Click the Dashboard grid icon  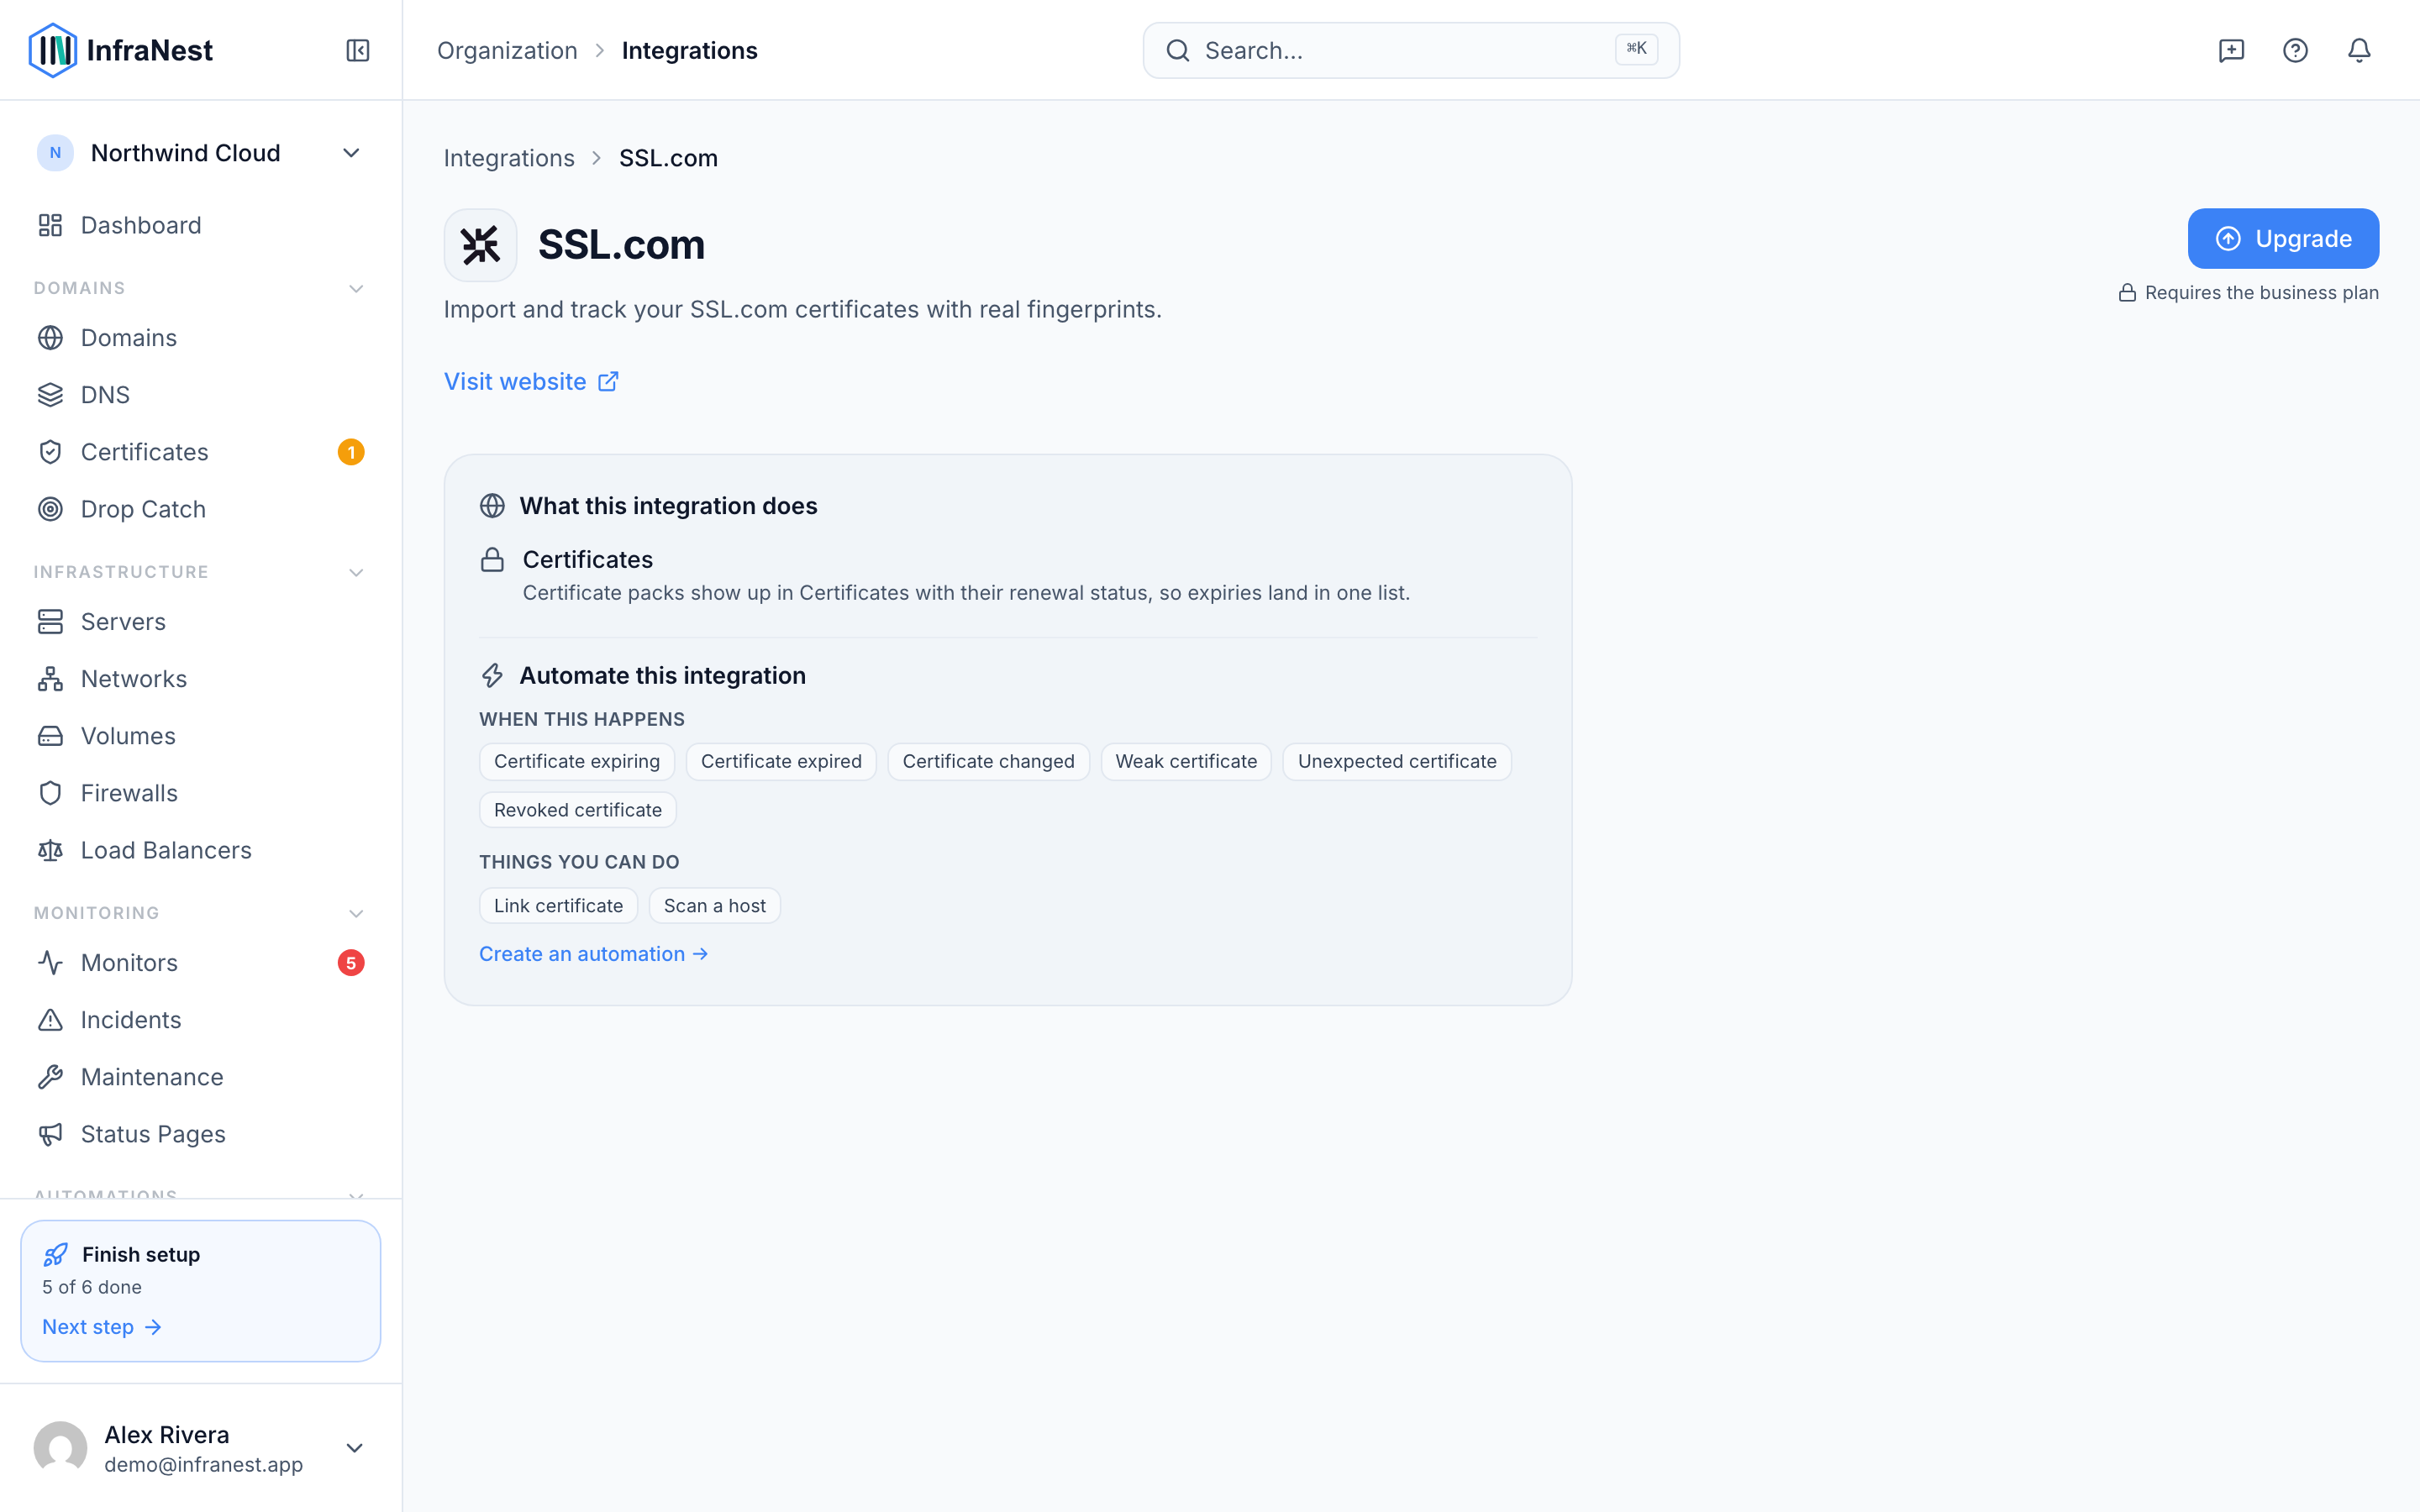(50, 225)
